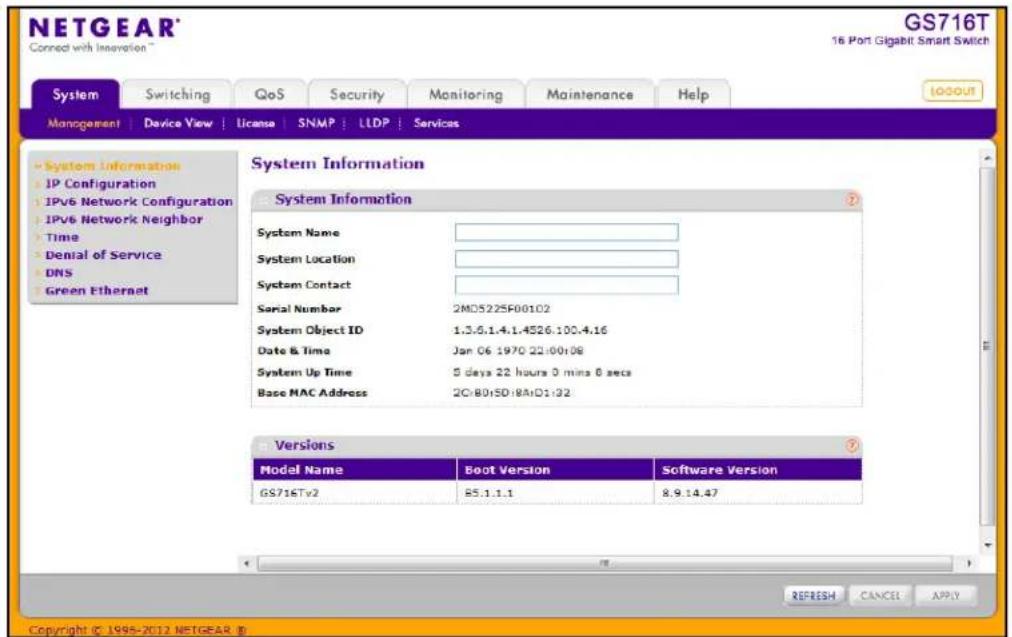The height and width of the screenshot is (637, 1012).
Task: Open the Maintenance tab
Action: tap(590, 94)
